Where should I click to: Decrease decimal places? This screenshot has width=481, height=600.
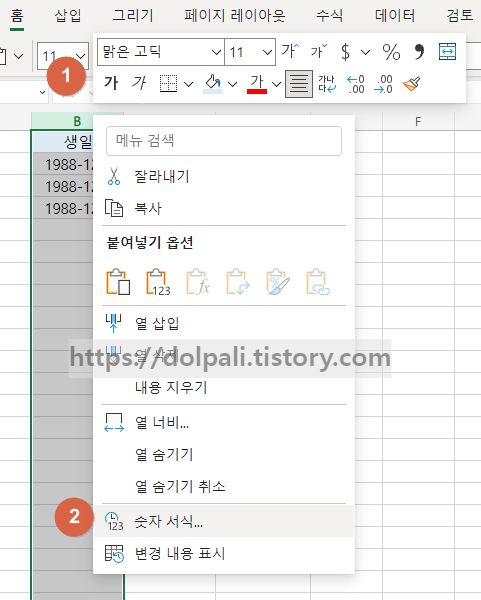384,84
